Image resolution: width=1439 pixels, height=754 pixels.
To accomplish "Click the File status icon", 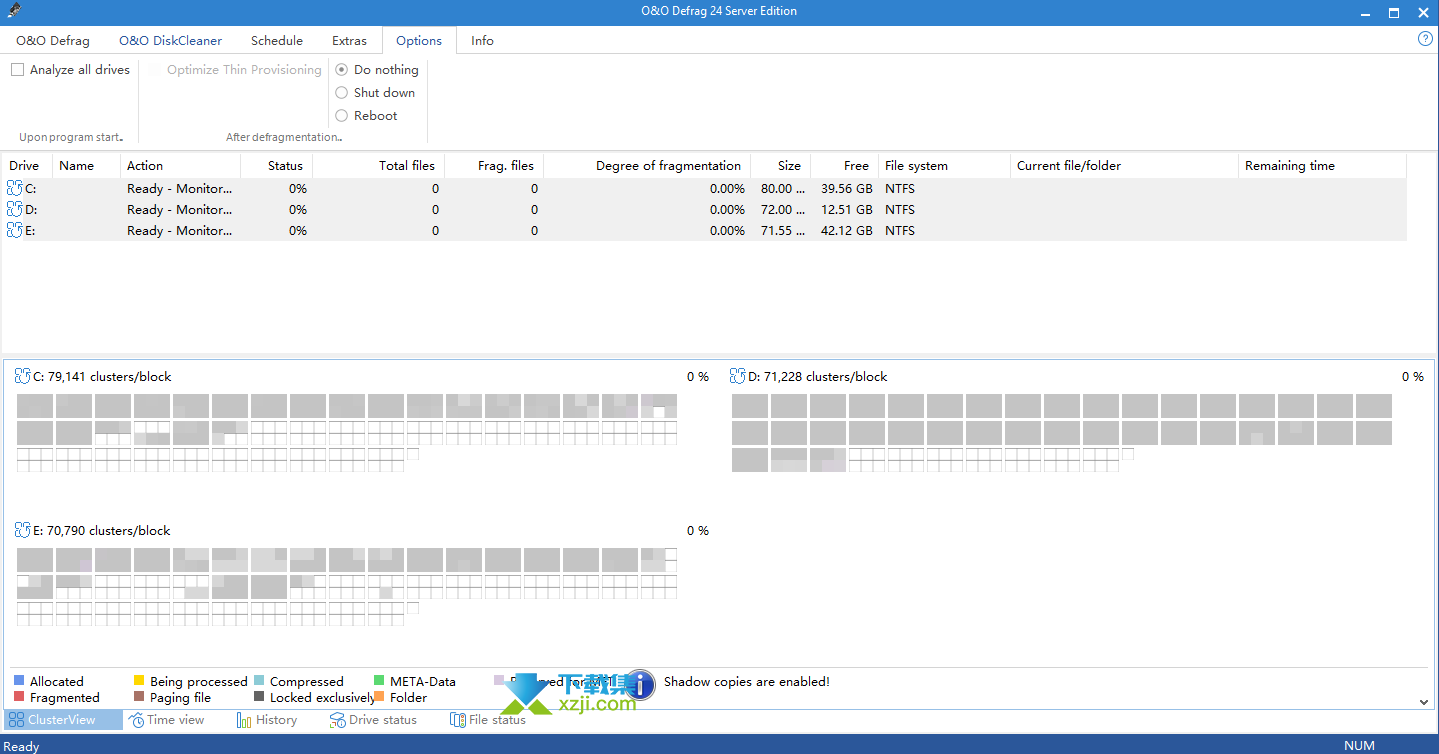I will [458, 720].
